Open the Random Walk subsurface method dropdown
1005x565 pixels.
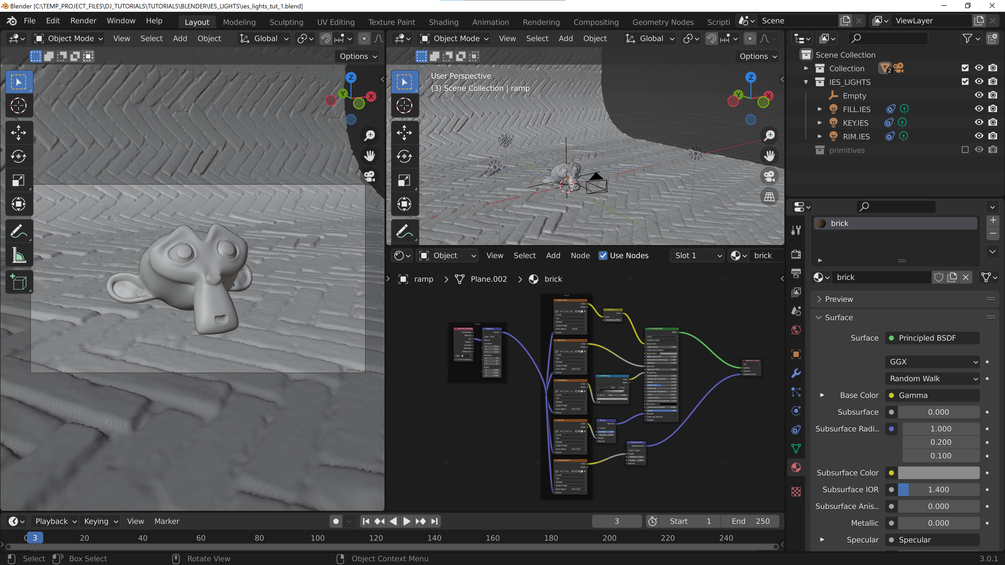932,379
